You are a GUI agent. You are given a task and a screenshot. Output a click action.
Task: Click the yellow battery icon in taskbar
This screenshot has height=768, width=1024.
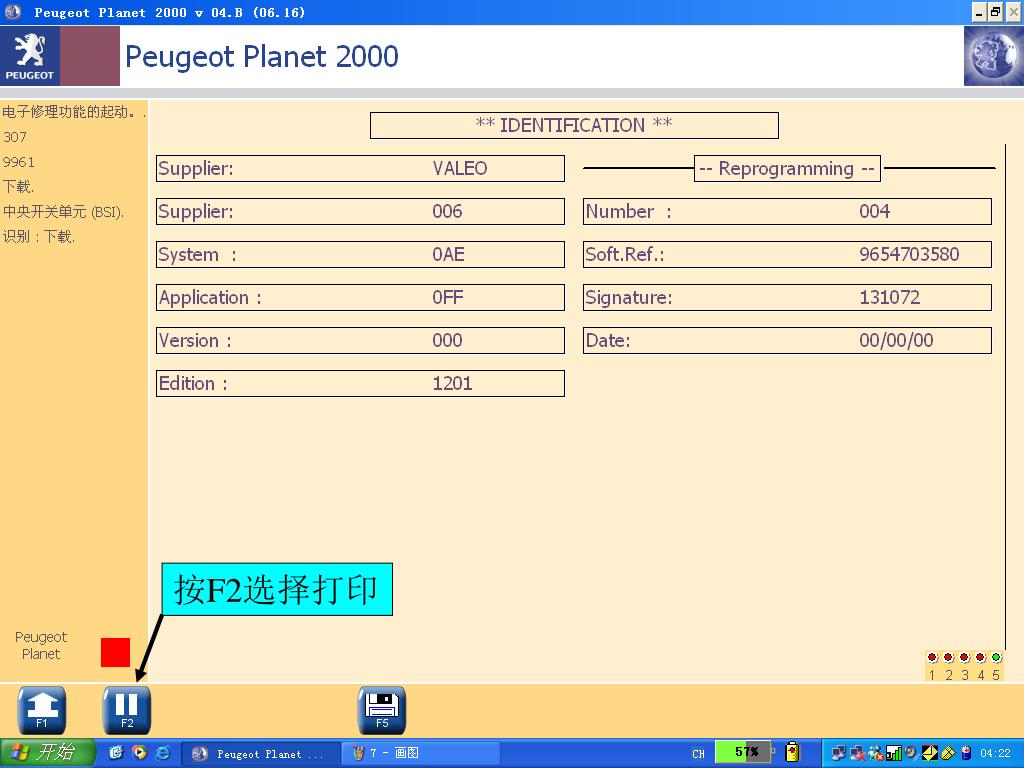coord(792,752)
